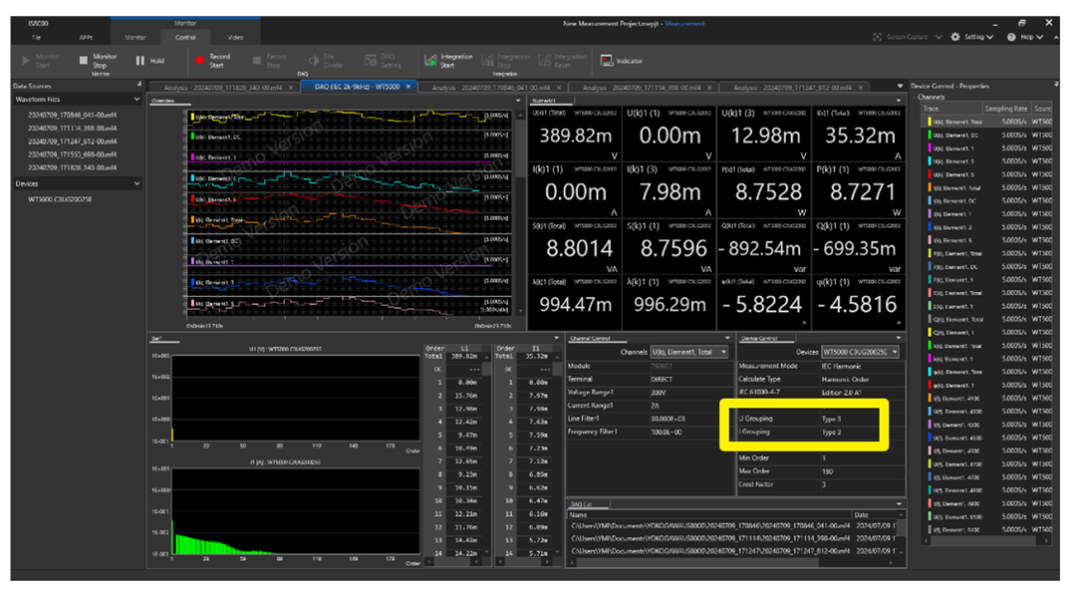Click the Measurement Mode IEC Harmonic value
Viewport: 1080px width, 592px height.
(x=841, y=366)
